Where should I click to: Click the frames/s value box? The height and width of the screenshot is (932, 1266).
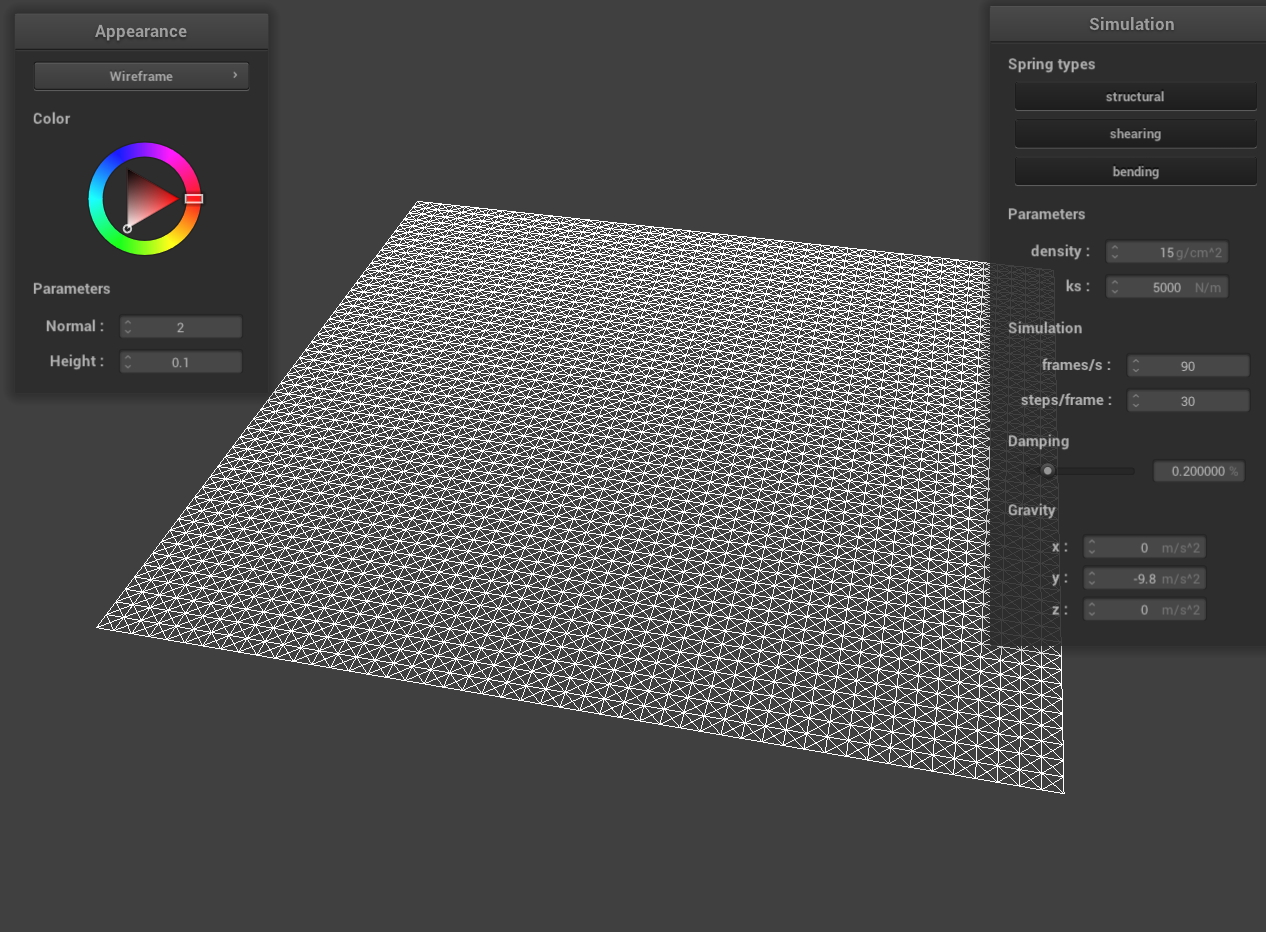[1188, 367]
